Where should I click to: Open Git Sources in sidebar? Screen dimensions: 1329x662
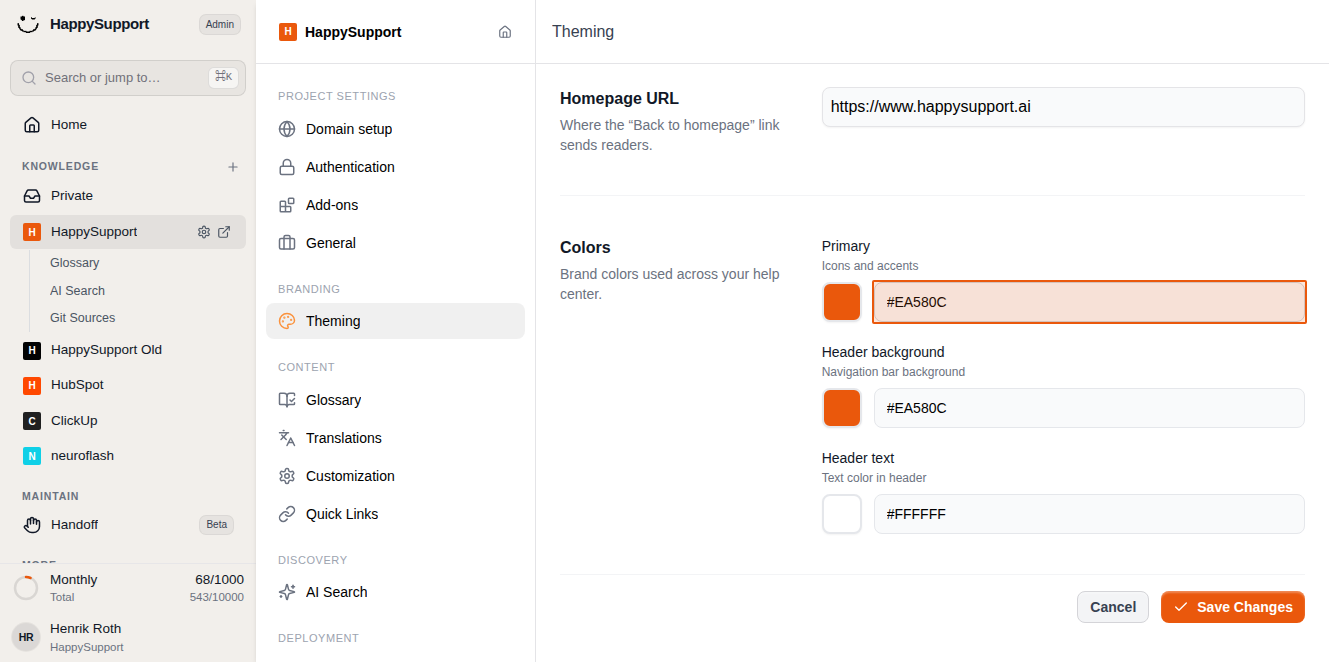[82, 318]
